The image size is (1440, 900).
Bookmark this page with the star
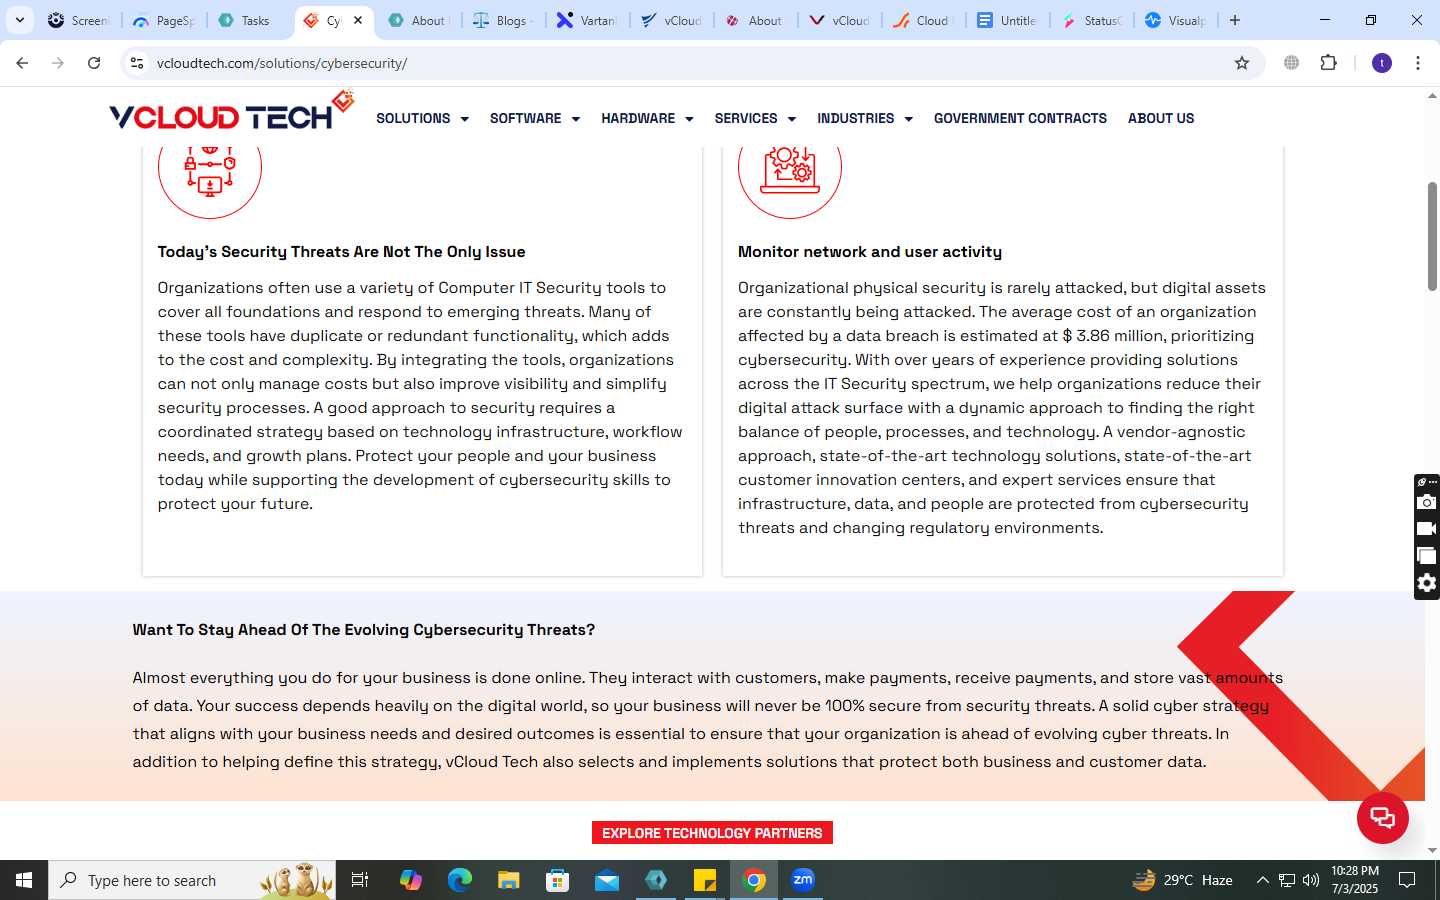click(x=1242, y=63)
